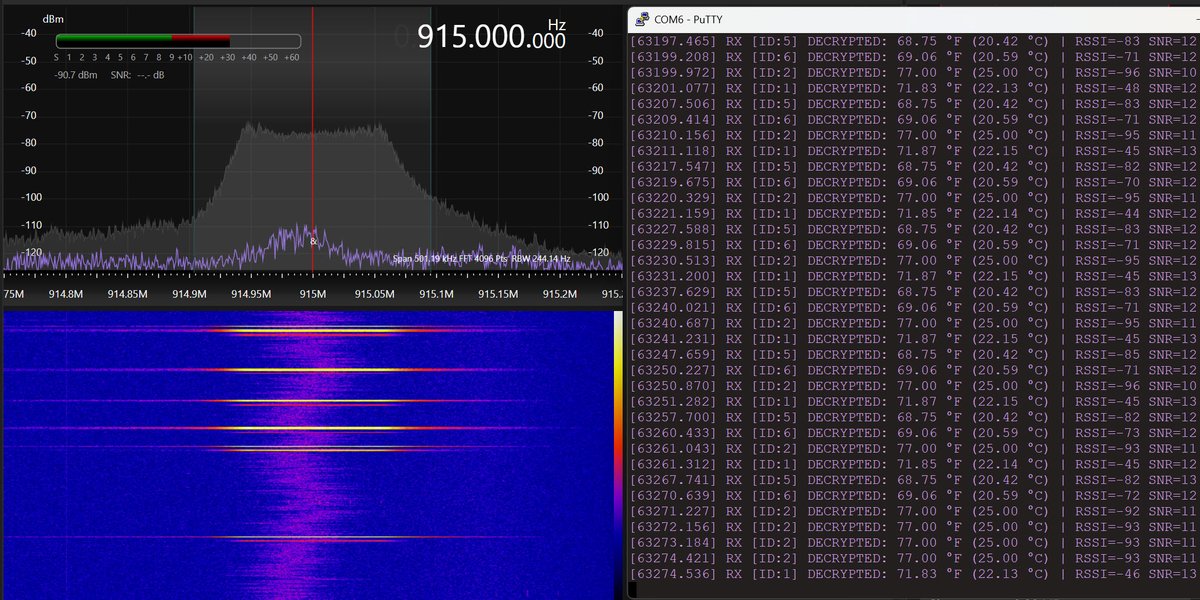1200x600 pixels.
Task: Click the 914.9M frequency axis label
Action: [x=189, y=294]
